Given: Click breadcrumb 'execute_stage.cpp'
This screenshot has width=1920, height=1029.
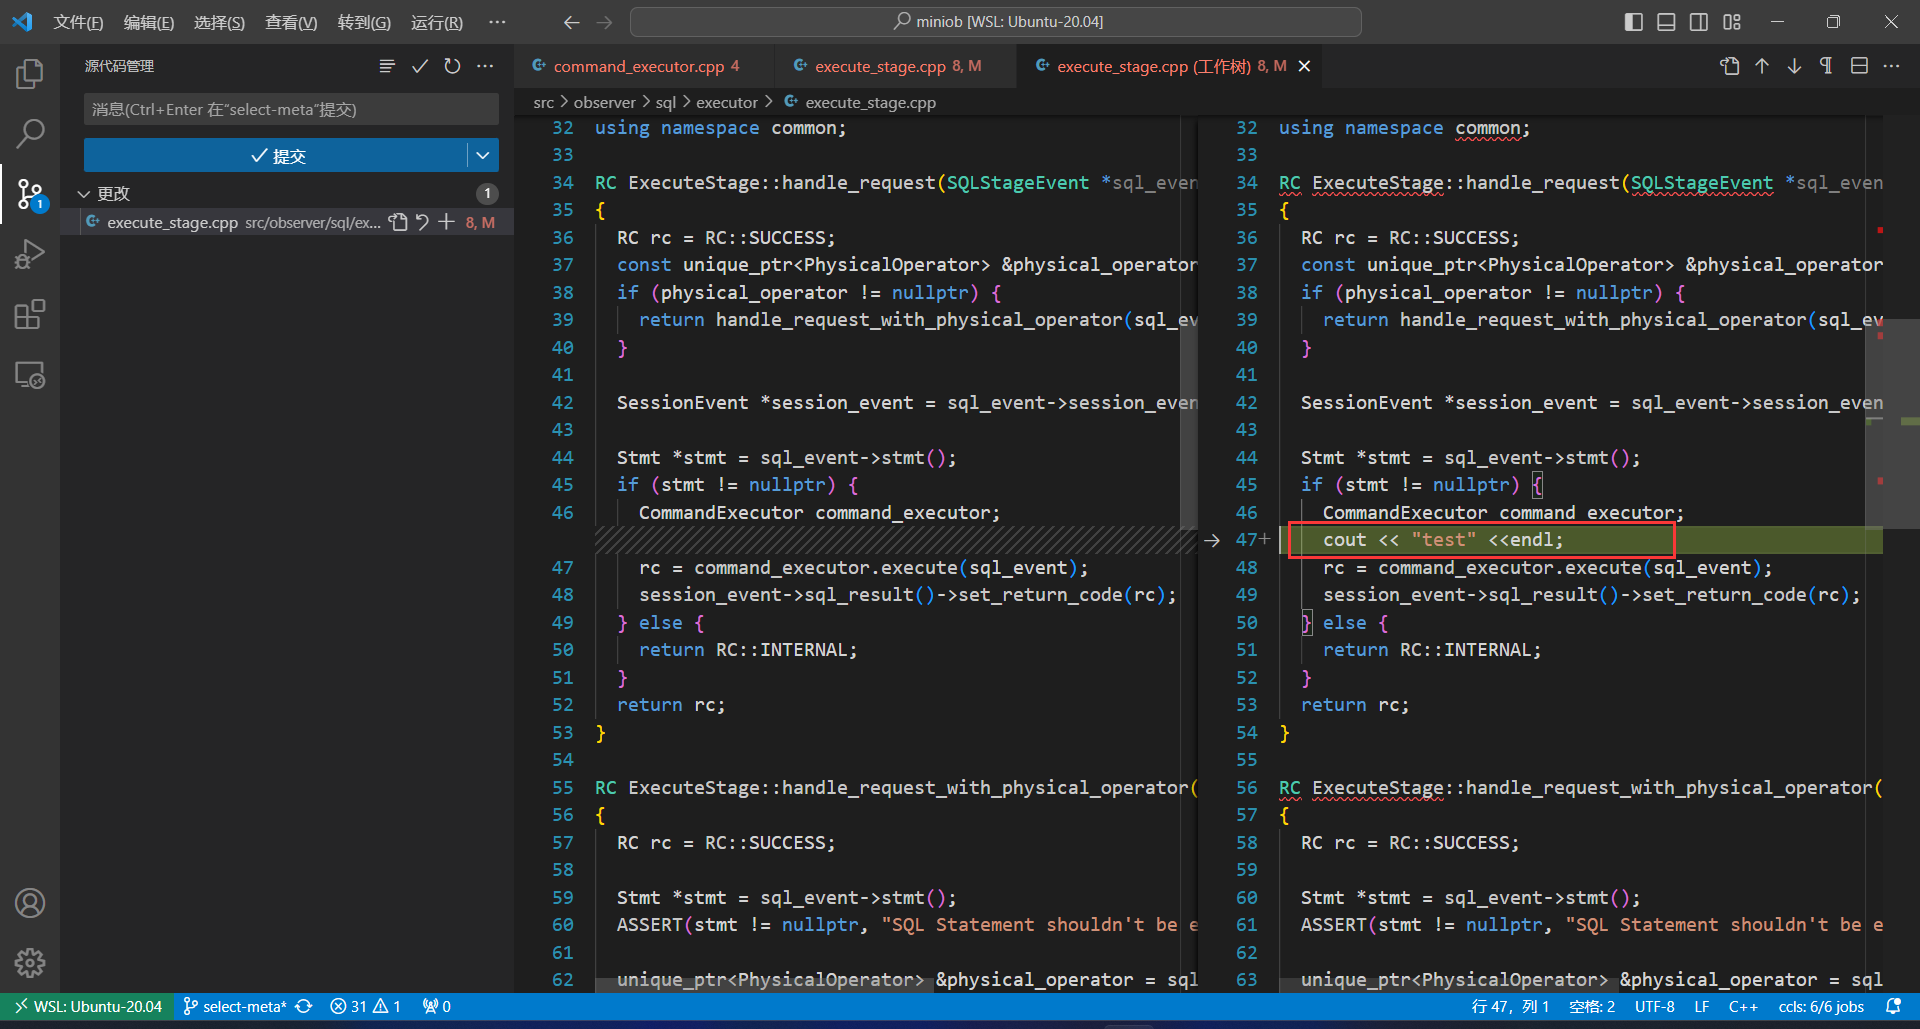Looking at the screenshot, I should [x=871, y=102].
